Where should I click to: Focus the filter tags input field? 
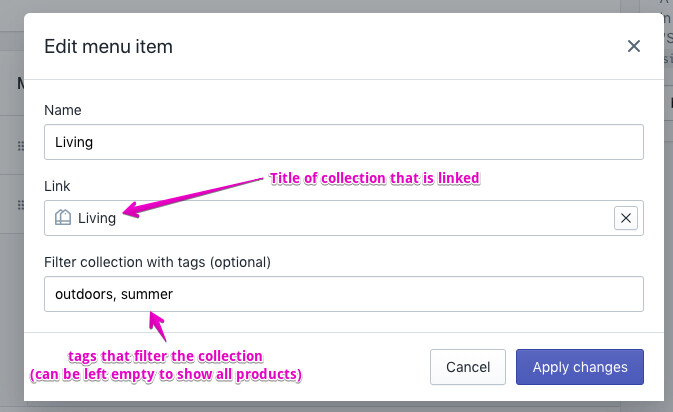pyautogui.click(x=344, y=294)
